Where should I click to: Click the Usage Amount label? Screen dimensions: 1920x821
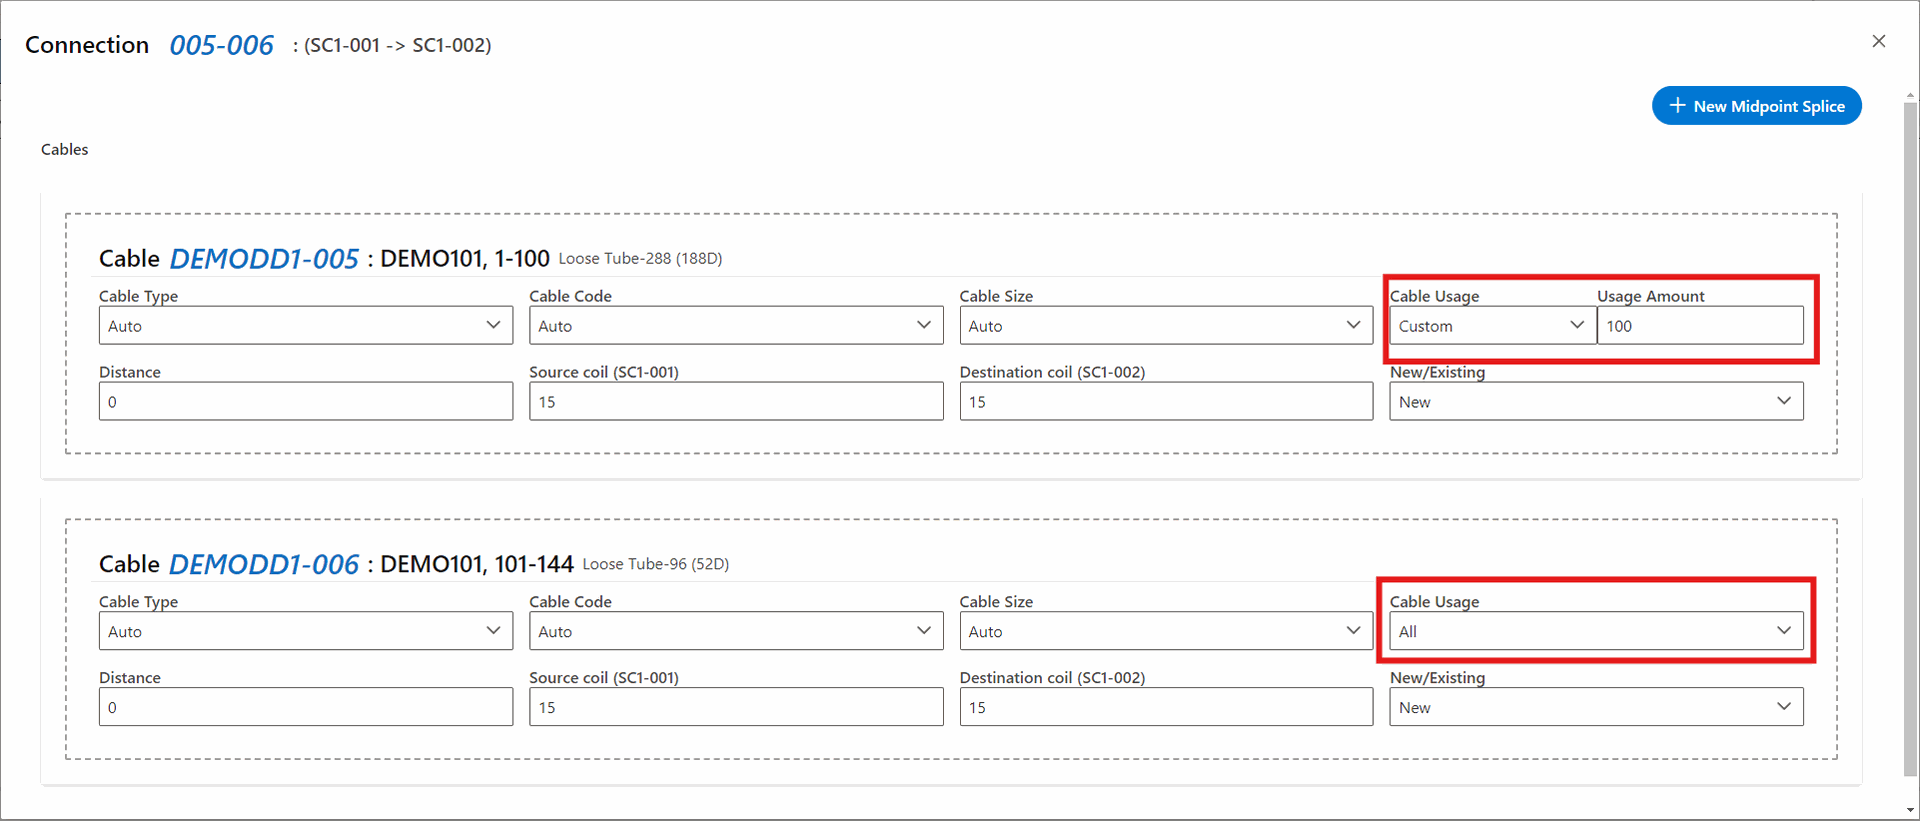point(1651,296)
